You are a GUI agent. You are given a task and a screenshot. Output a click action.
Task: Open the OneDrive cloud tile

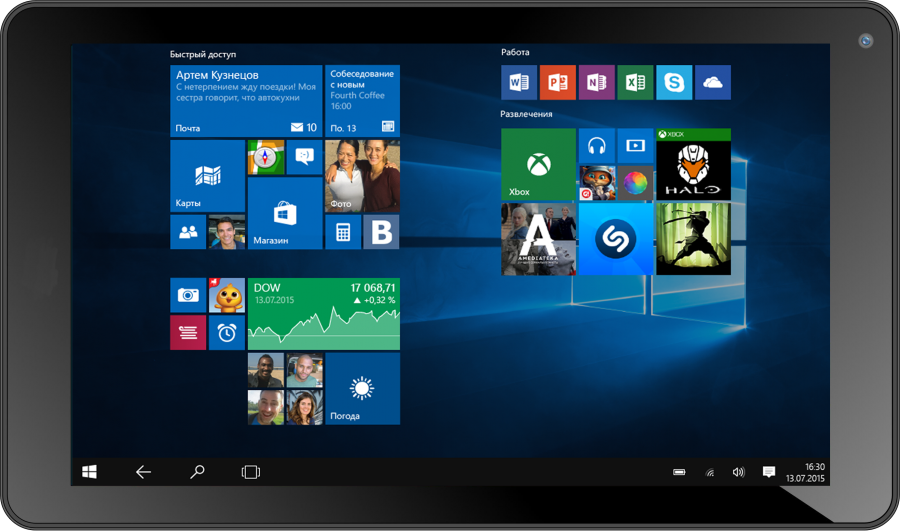click(713, 83)
